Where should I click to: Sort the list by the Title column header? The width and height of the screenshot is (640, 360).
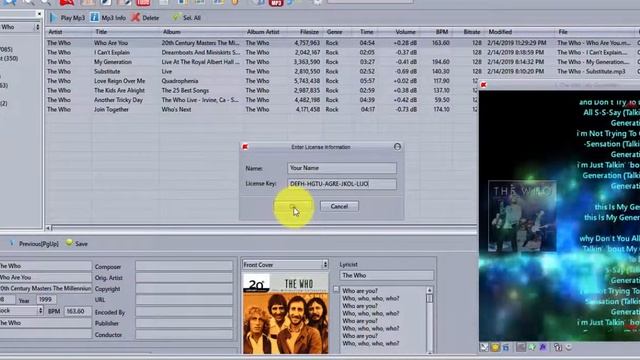tap(126, 32)
